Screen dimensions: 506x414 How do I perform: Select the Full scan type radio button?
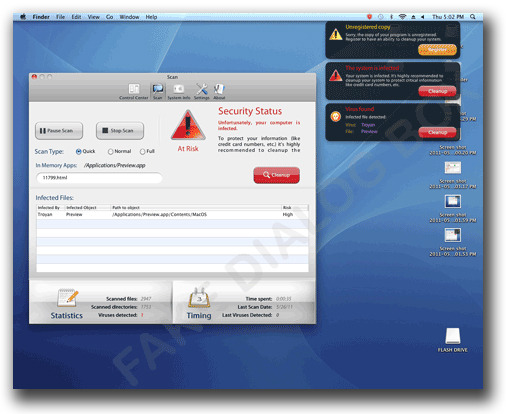click(142, 152)
